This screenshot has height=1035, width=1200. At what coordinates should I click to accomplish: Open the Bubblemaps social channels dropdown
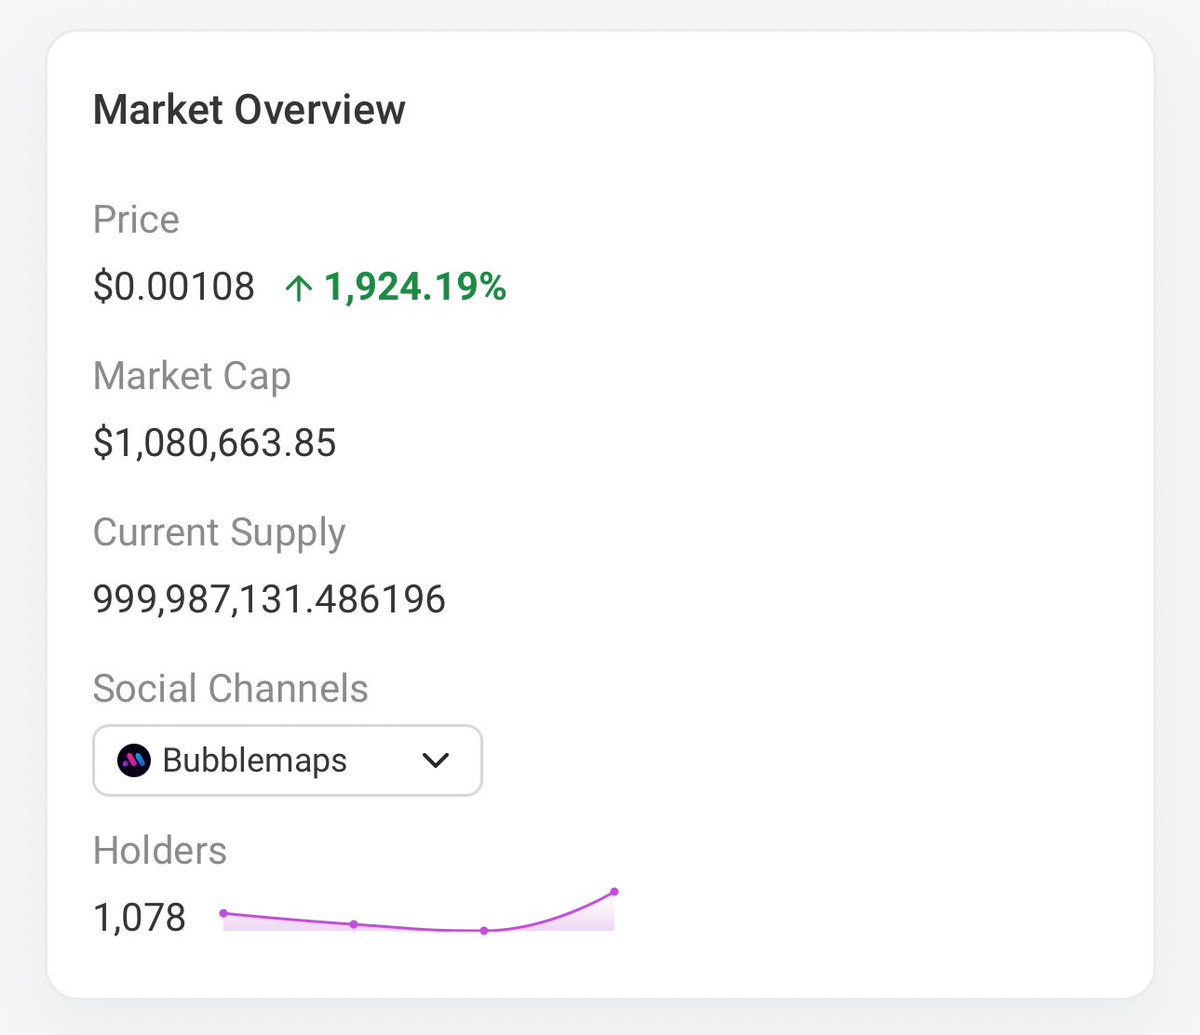pyautogui.click(x=287, y=760)
